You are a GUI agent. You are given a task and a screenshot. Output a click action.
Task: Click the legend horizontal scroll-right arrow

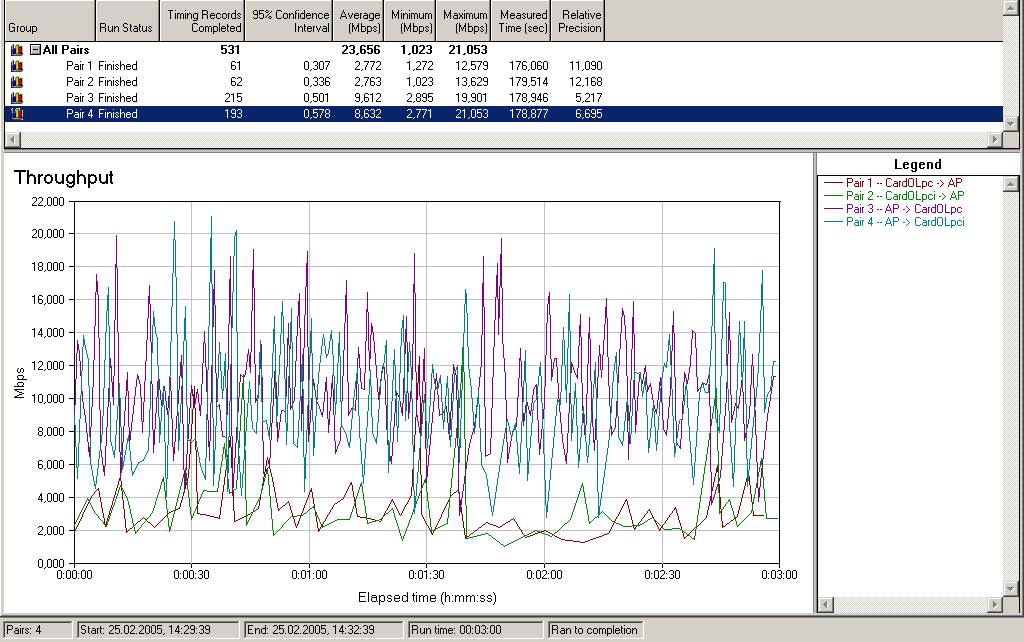(x=995, y=605)
